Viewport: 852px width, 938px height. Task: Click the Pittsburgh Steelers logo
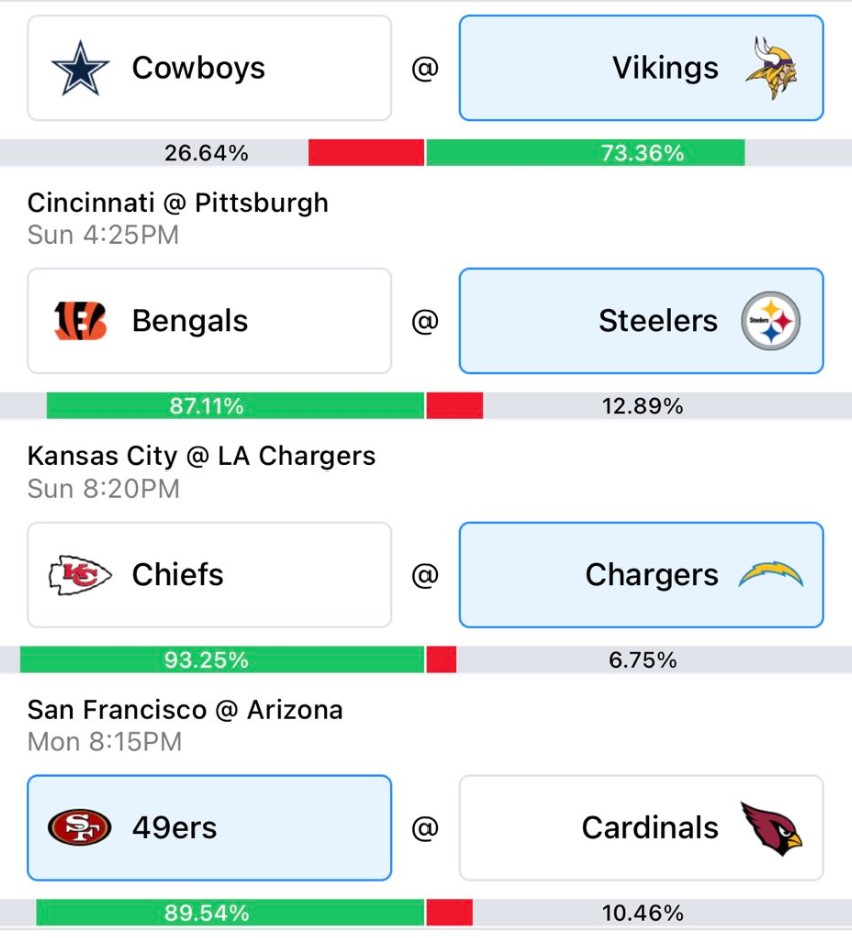pyautogui.click(x=771, y=321)
